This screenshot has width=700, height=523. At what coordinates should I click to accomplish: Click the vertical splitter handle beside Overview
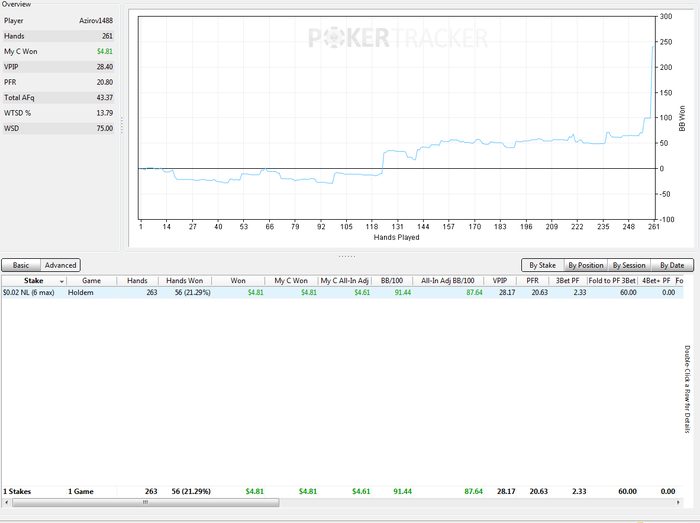coord(122,125)
